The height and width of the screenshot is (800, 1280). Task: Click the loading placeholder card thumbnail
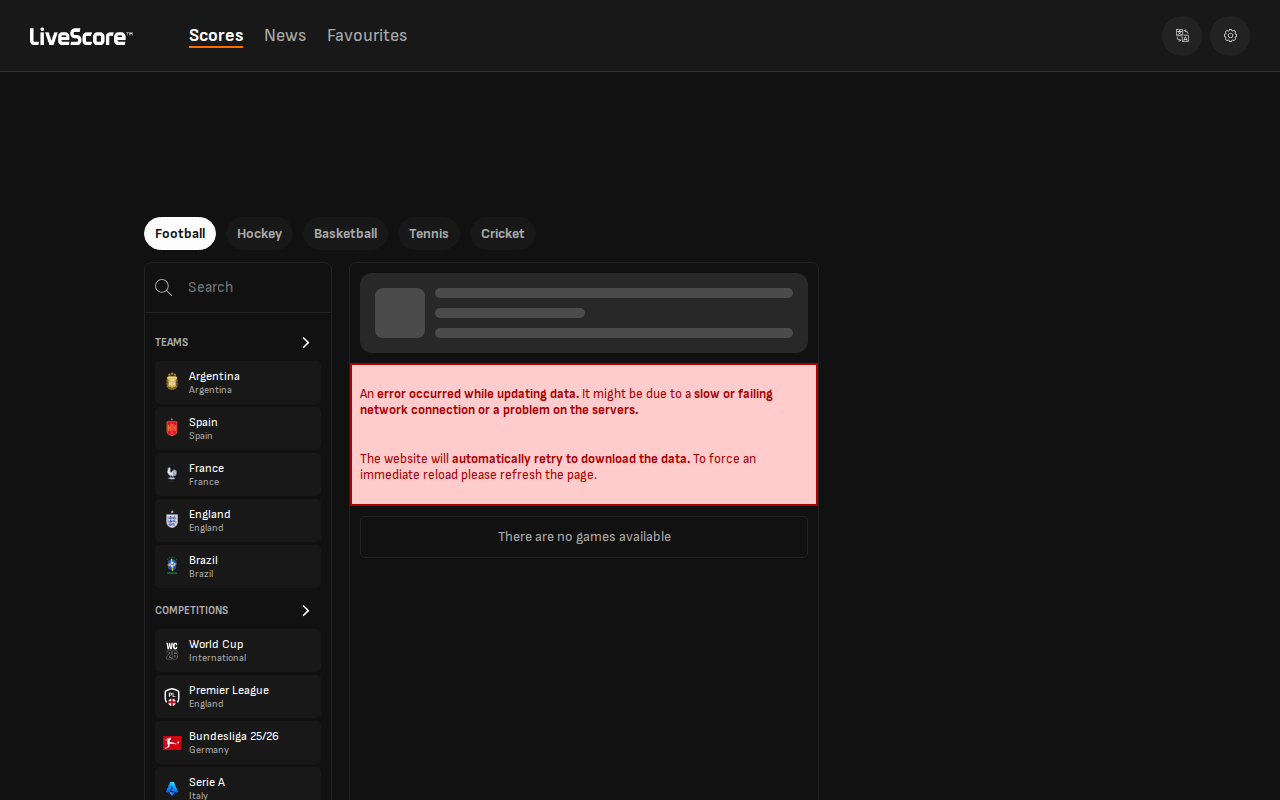click(x=400, y=313)
